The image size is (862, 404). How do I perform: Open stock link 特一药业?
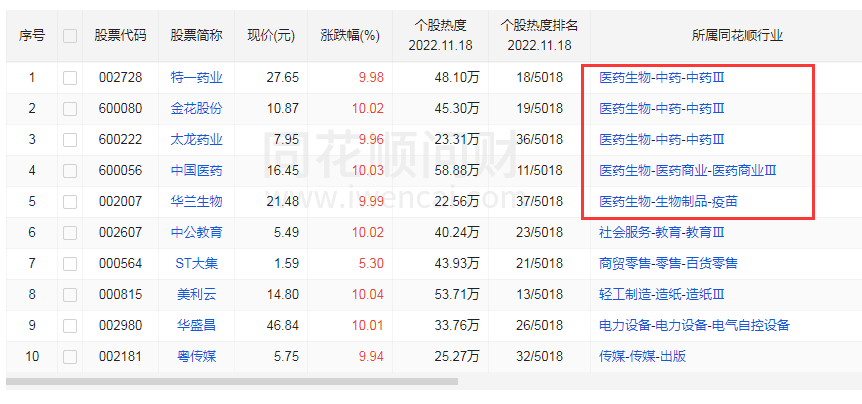[x=196, y=78]
